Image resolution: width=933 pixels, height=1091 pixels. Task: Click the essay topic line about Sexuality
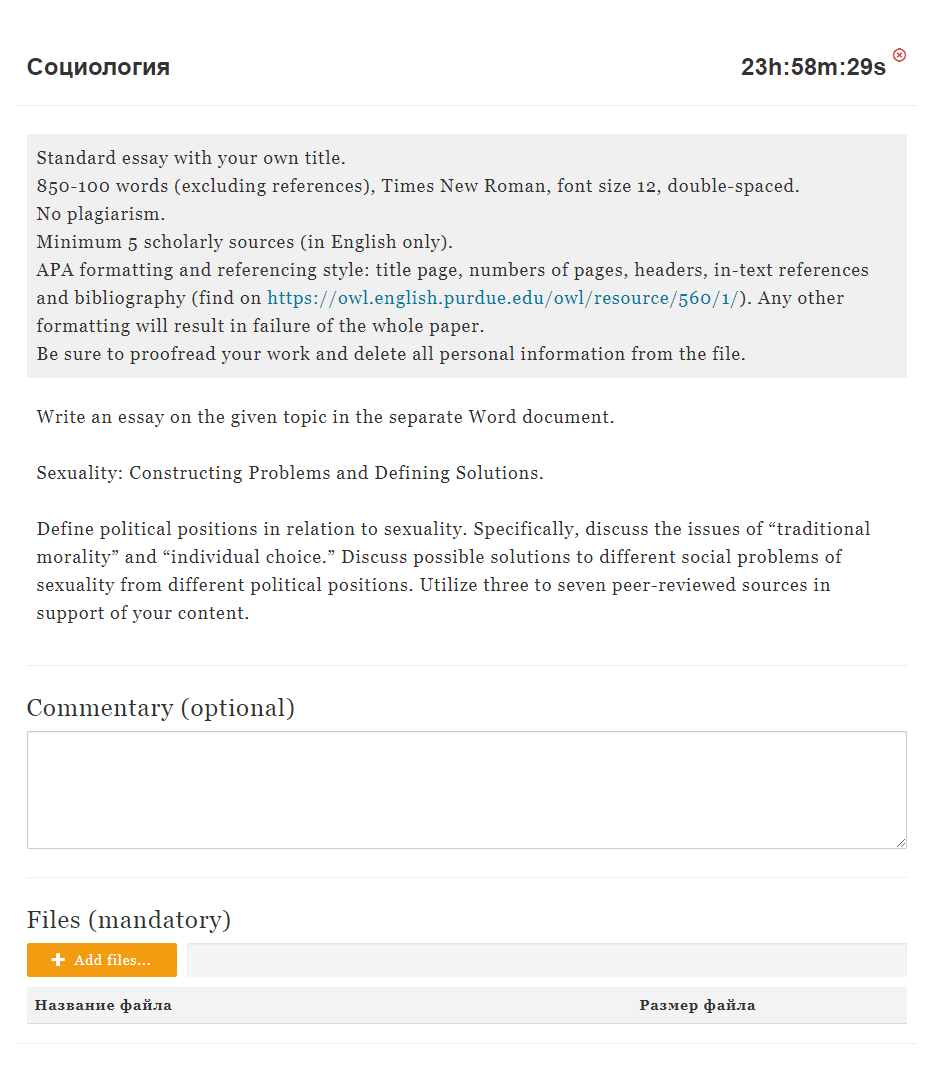(x=290, y=473)
